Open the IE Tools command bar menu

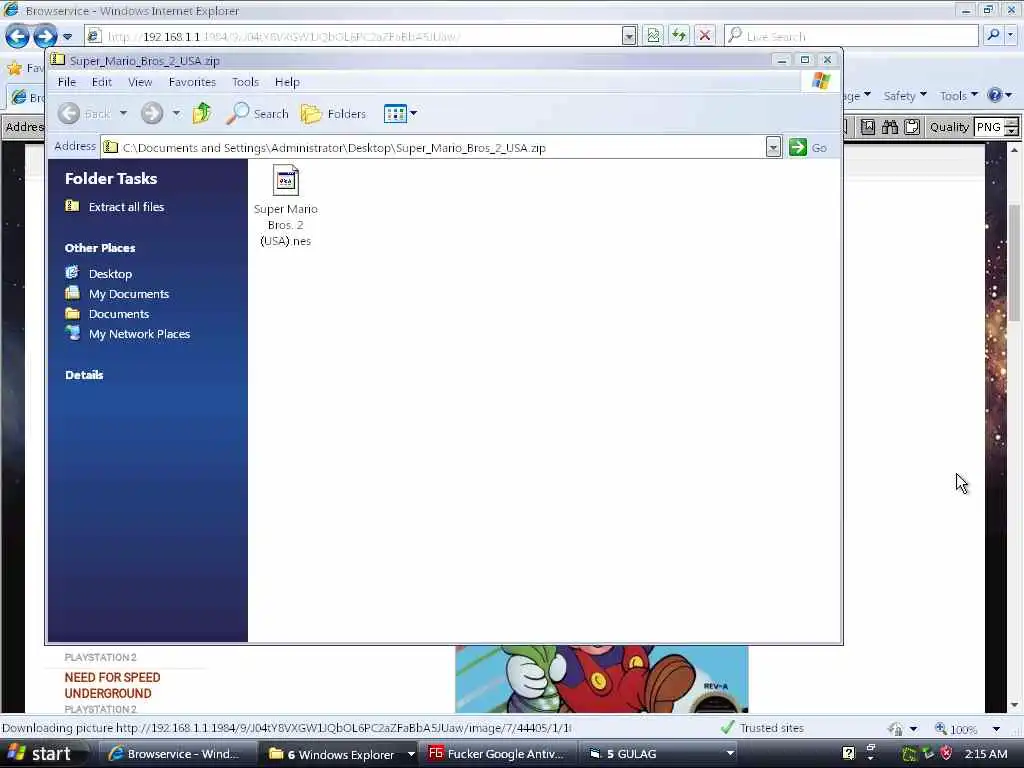(x=959, y=96)
